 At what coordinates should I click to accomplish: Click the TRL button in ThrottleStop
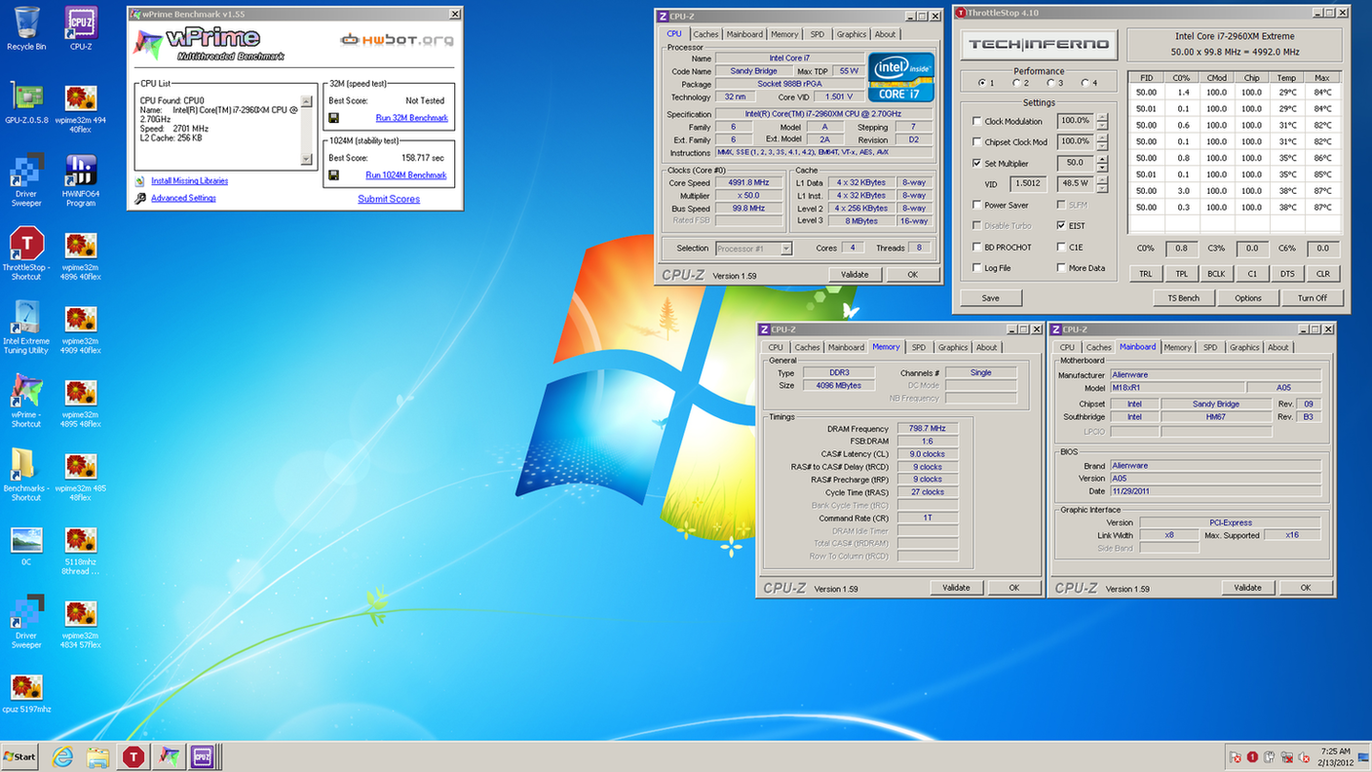pyautogui.click(x=1146, y=273)
